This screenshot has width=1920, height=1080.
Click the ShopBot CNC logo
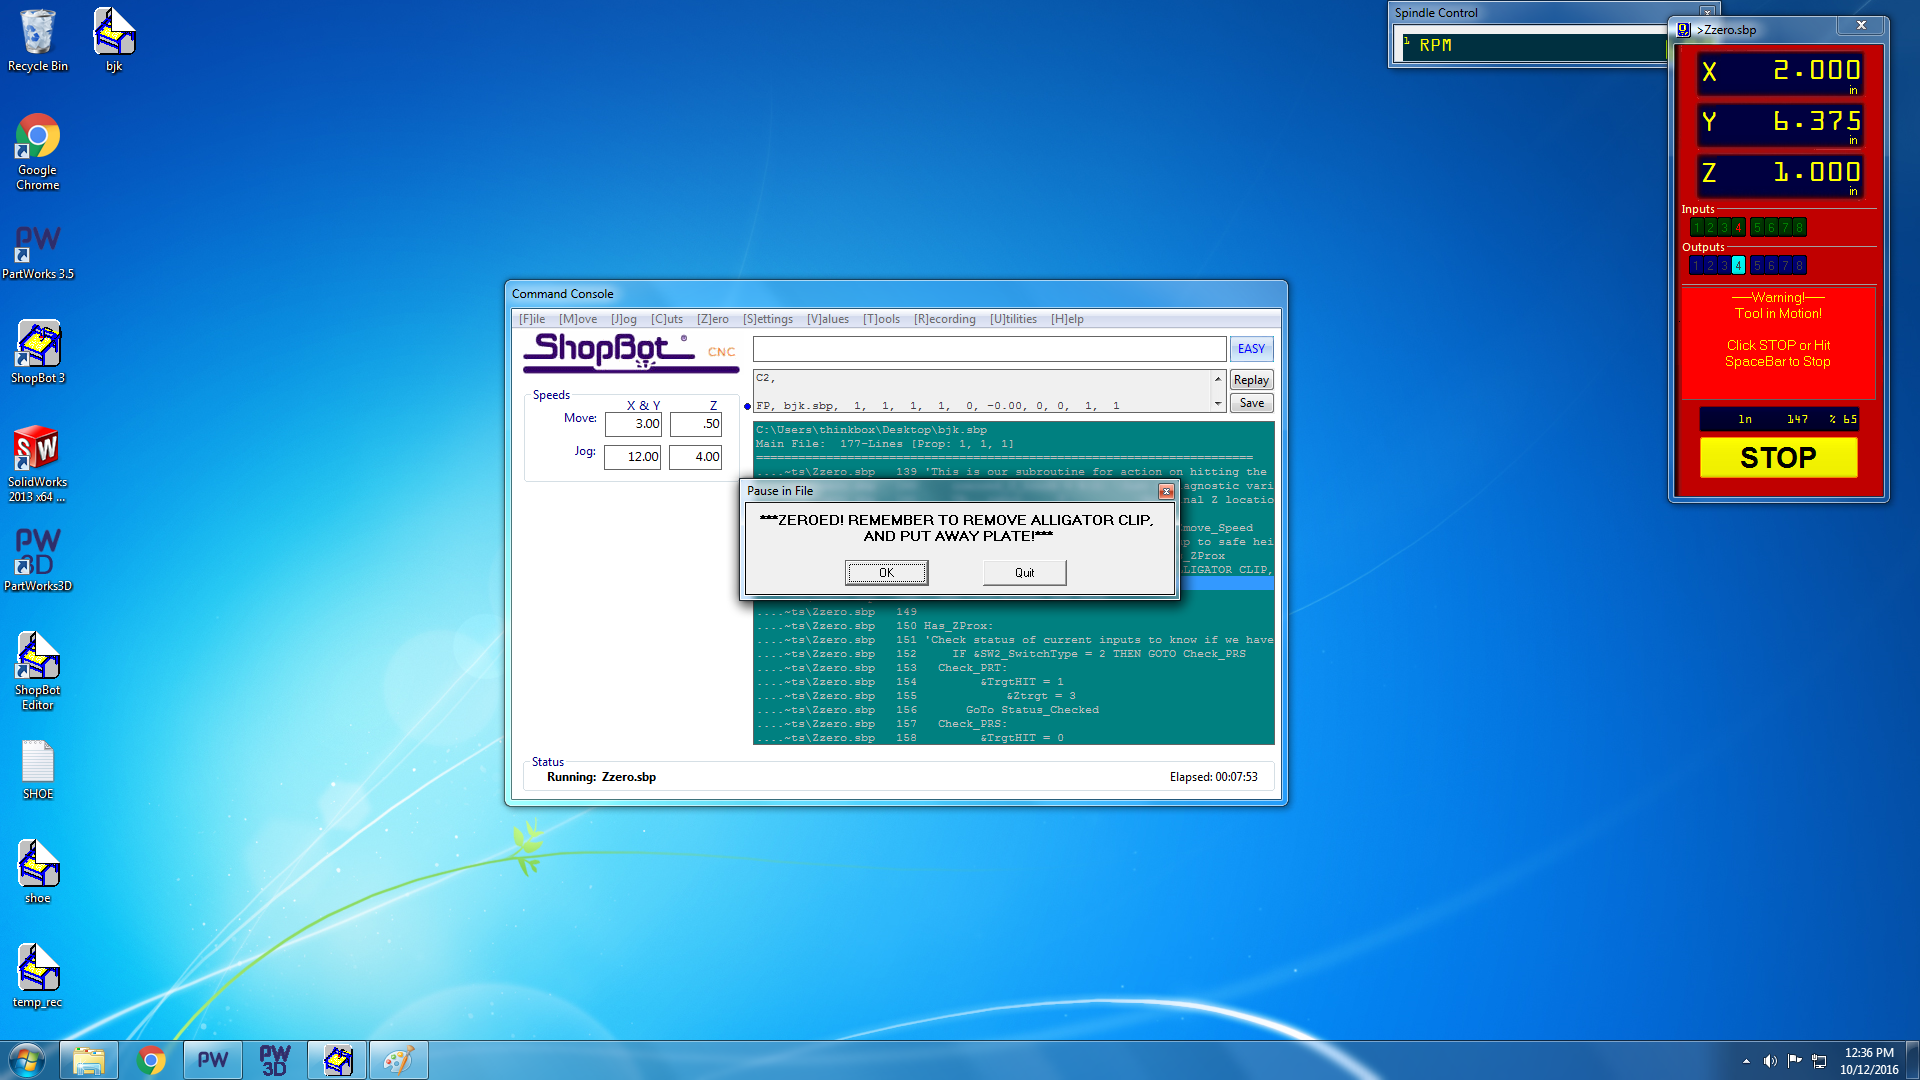click(630, 351)
